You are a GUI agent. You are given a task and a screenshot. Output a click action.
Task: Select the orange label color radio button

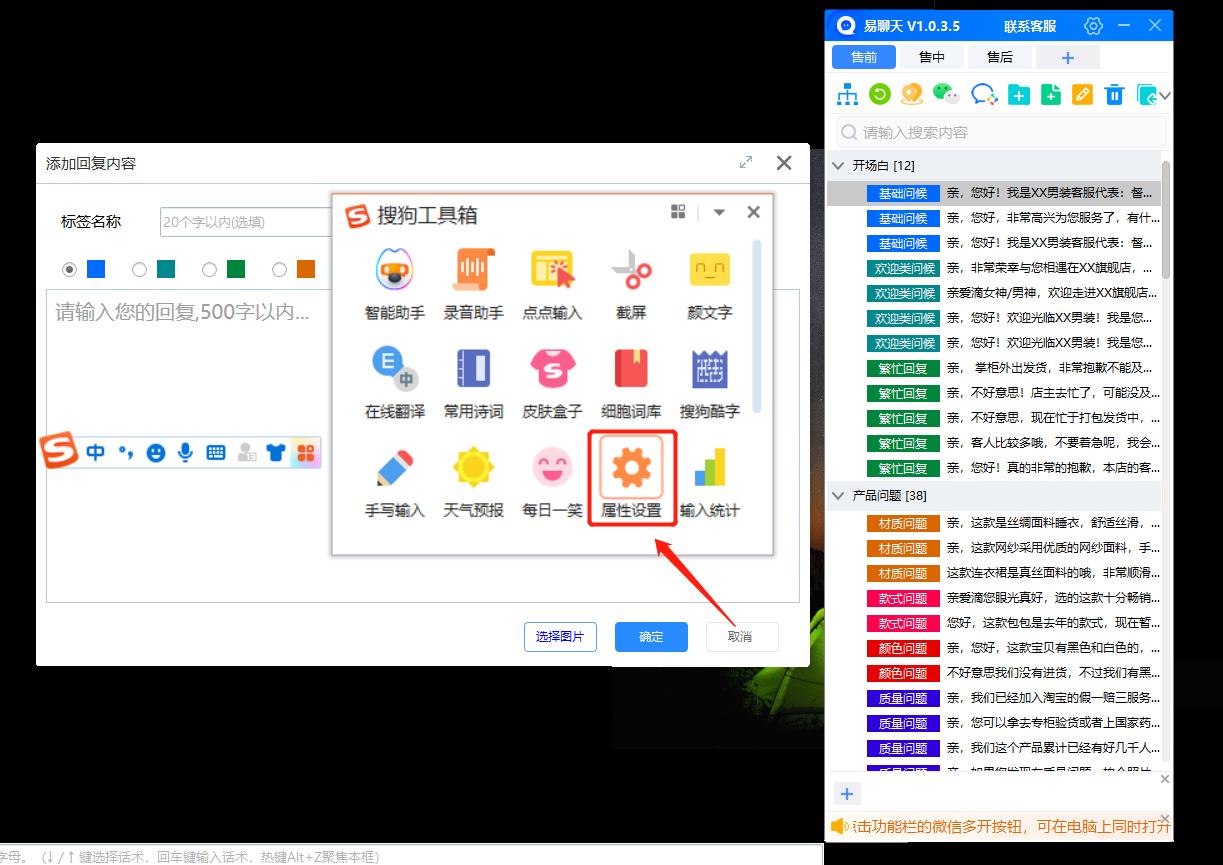pyautogui.click(x=279, y=269)
